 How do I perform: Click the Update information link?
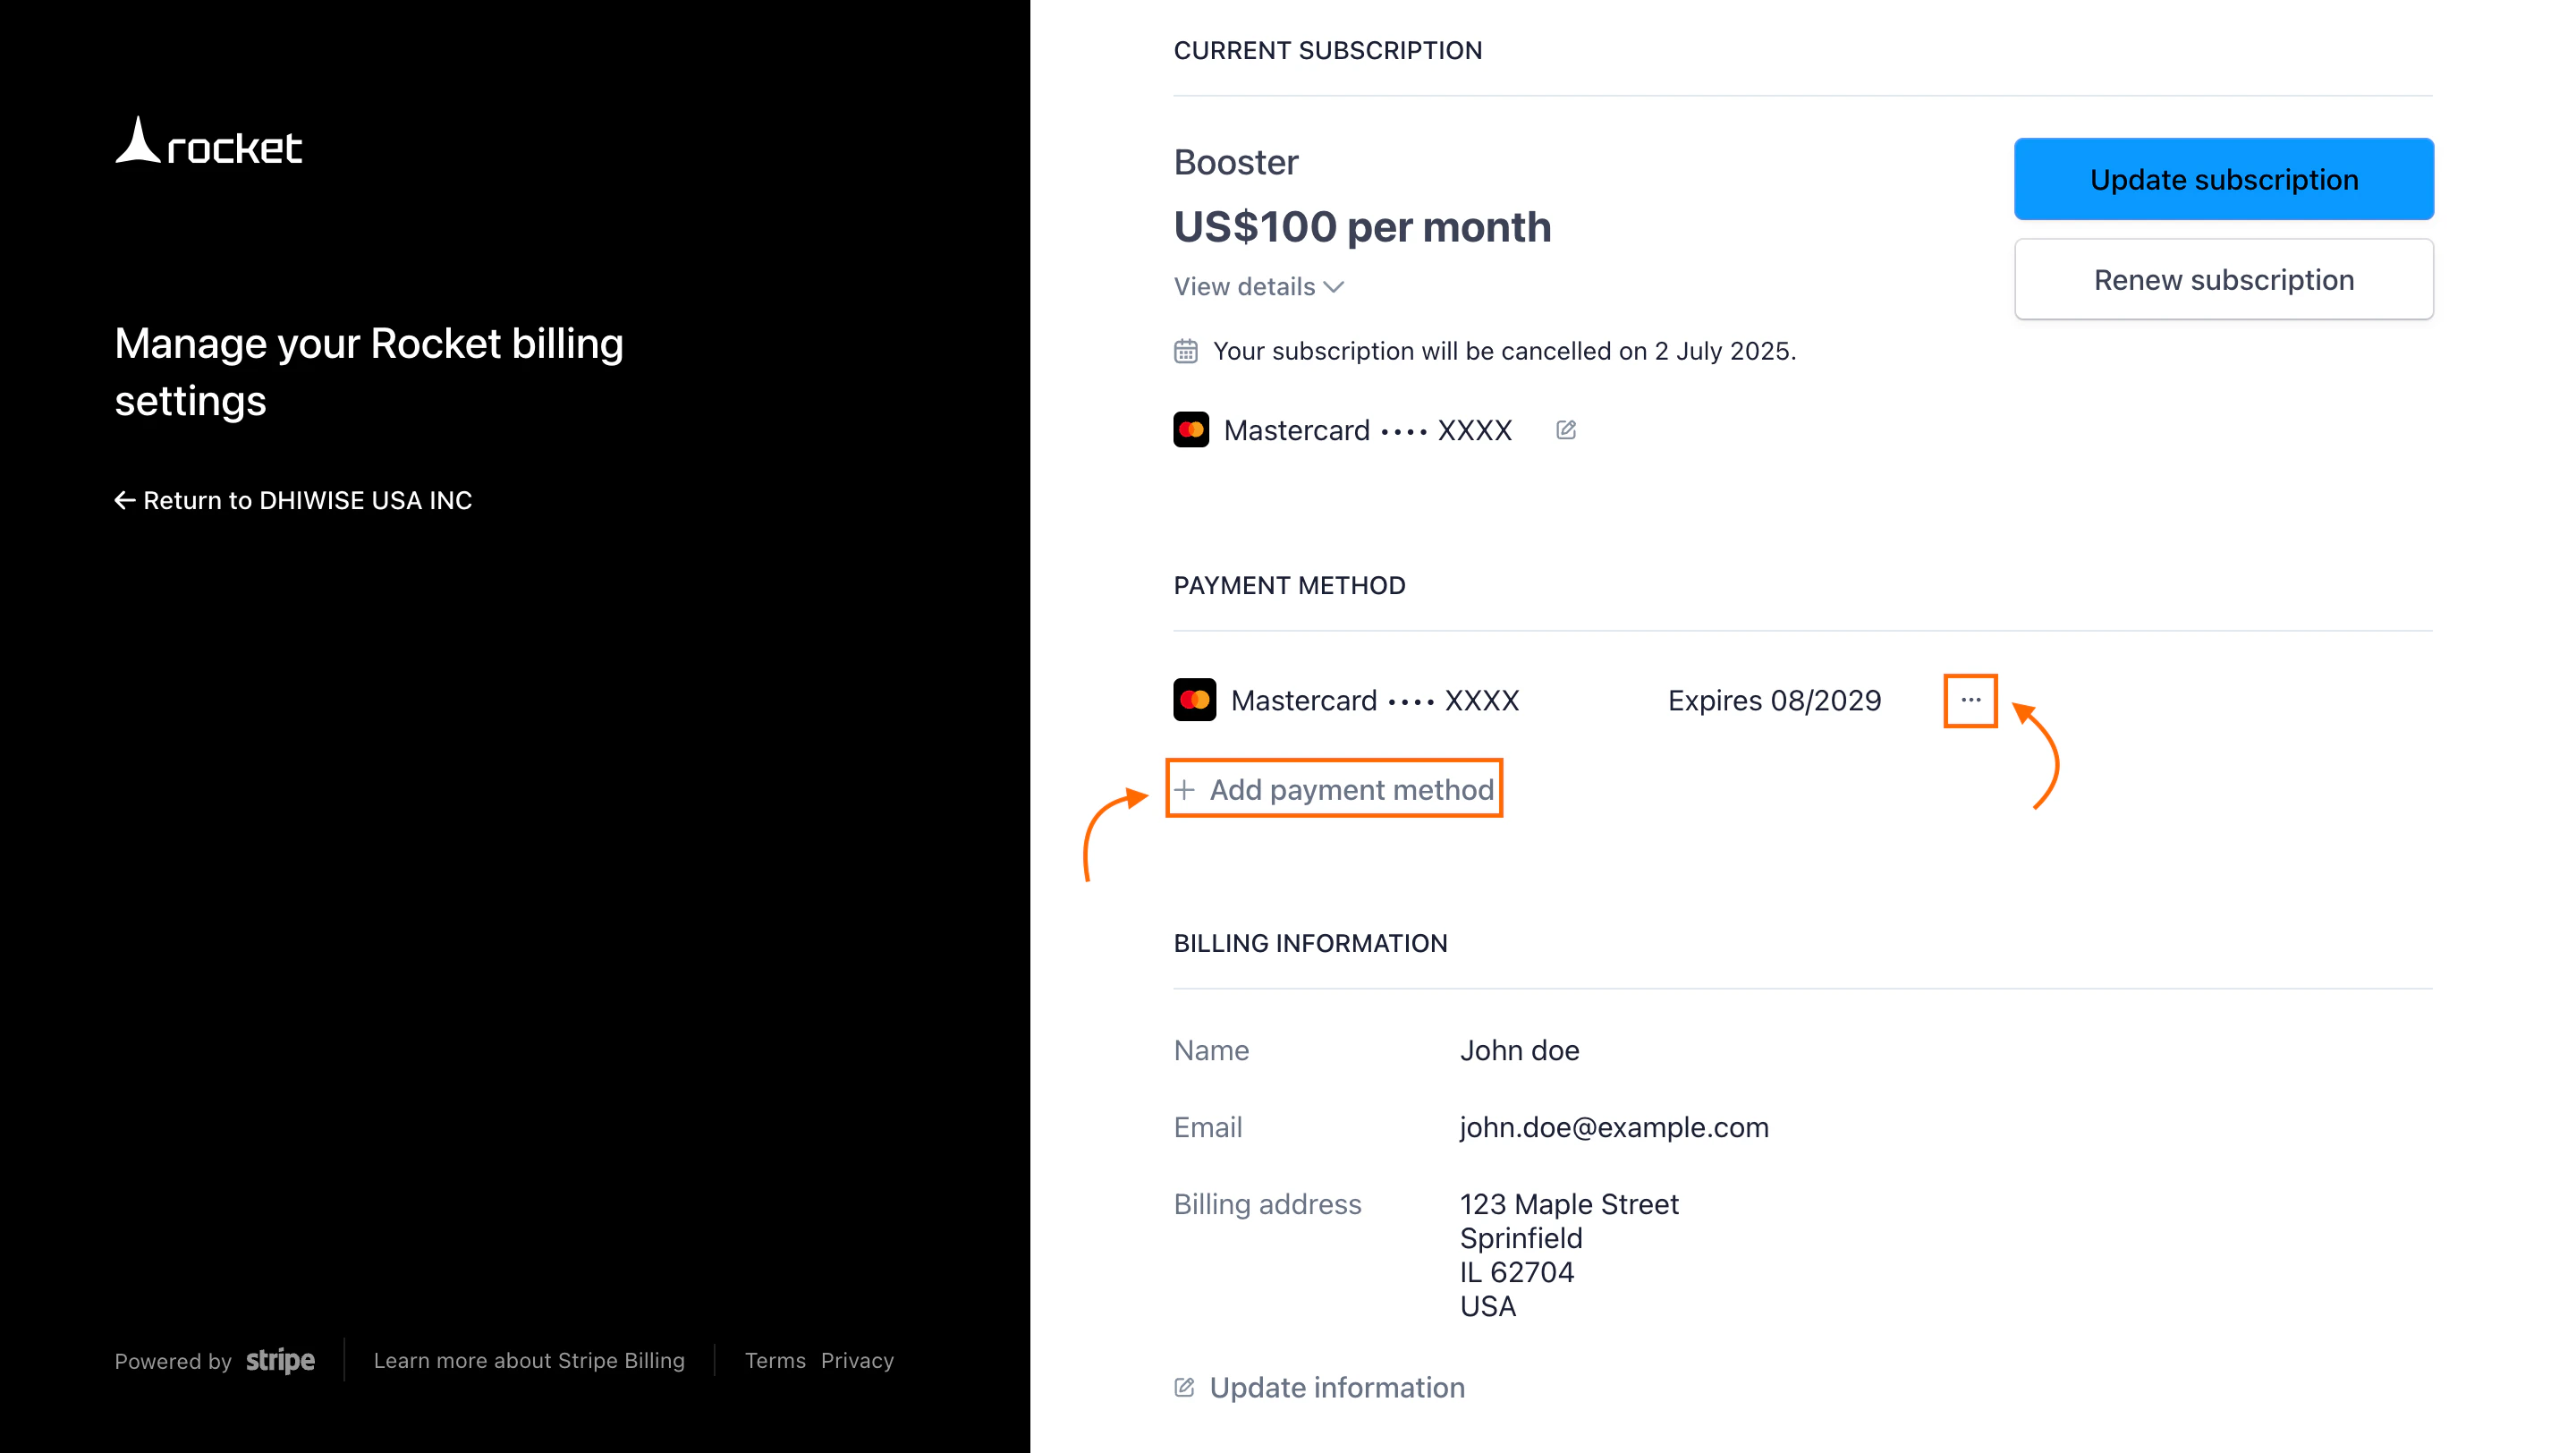click(1335, 1387)
